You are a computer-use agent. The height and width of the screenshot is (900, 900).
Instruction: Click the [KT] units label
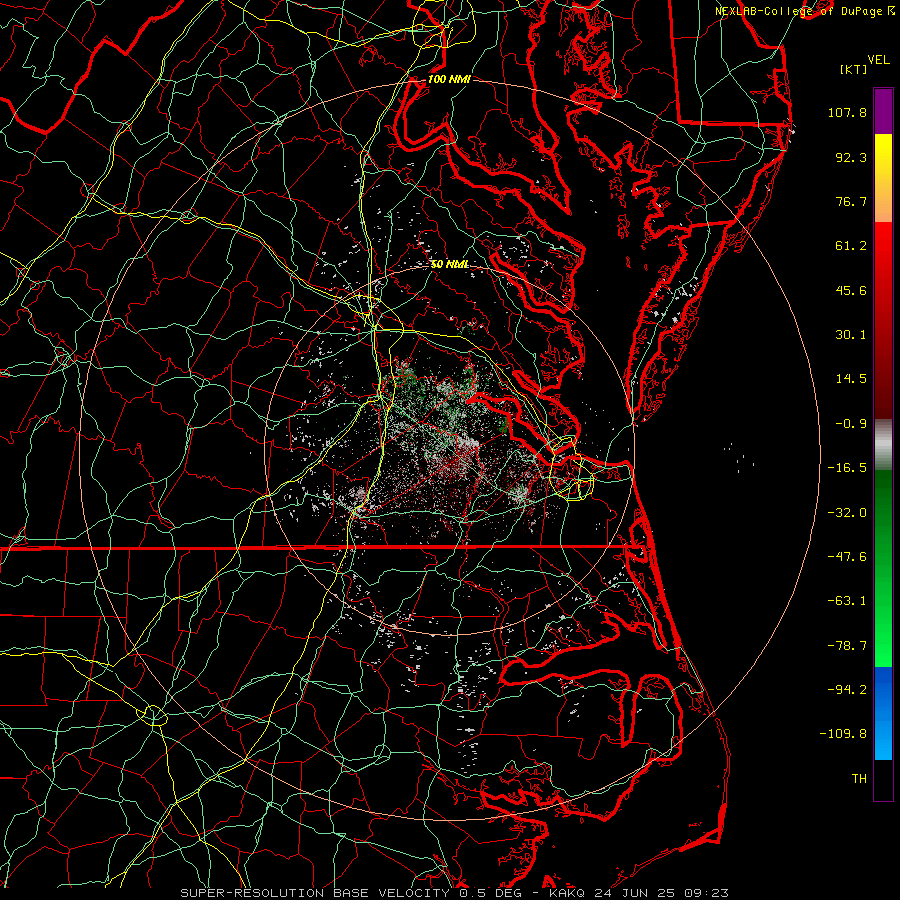click(854, 69)
